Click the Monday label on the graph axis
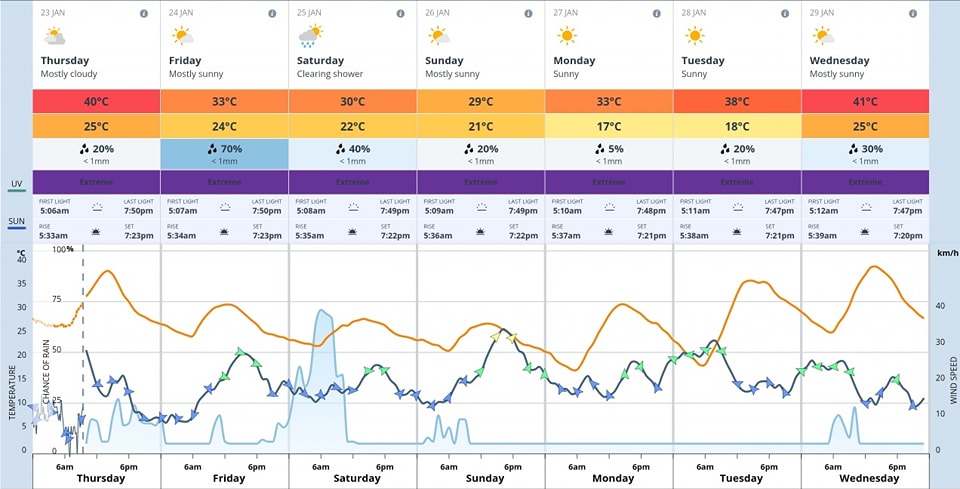The image size is (960, 489). pyautogui.click(x=613, y=478)
